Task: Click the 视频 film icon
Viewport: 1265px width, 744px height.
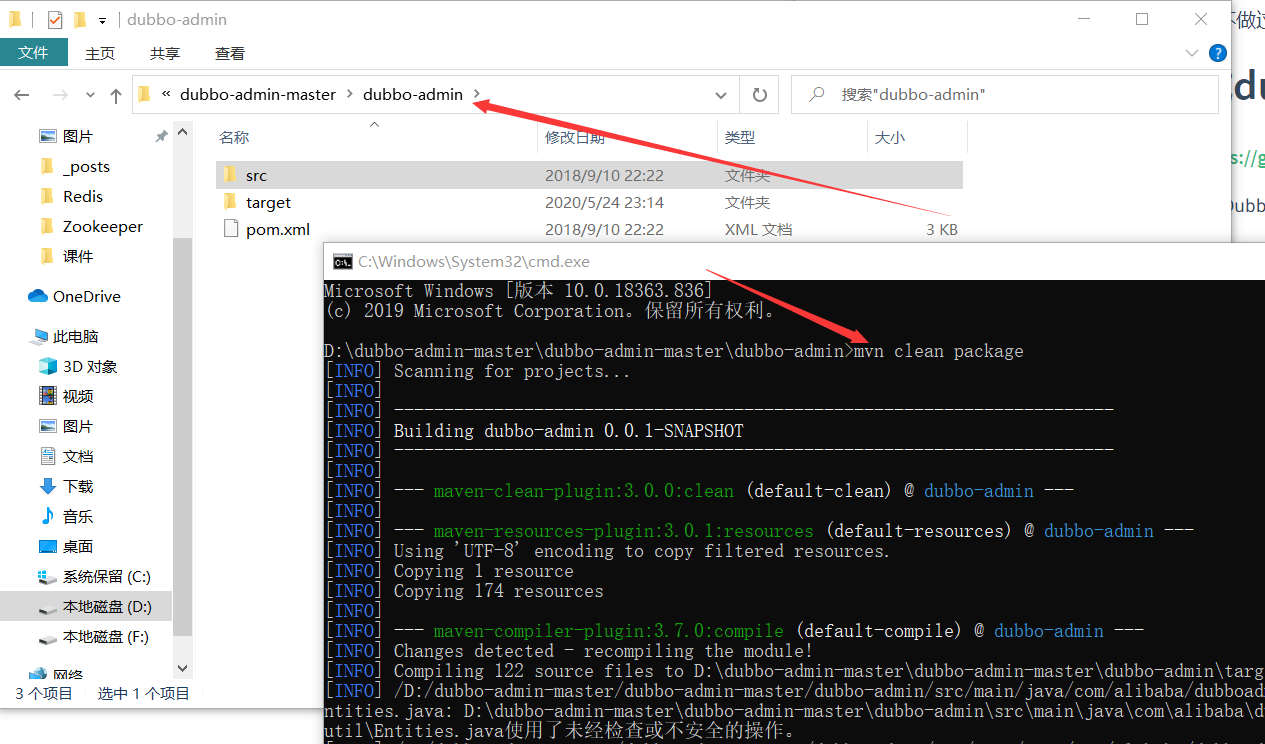Action: (x=47, y=396)
